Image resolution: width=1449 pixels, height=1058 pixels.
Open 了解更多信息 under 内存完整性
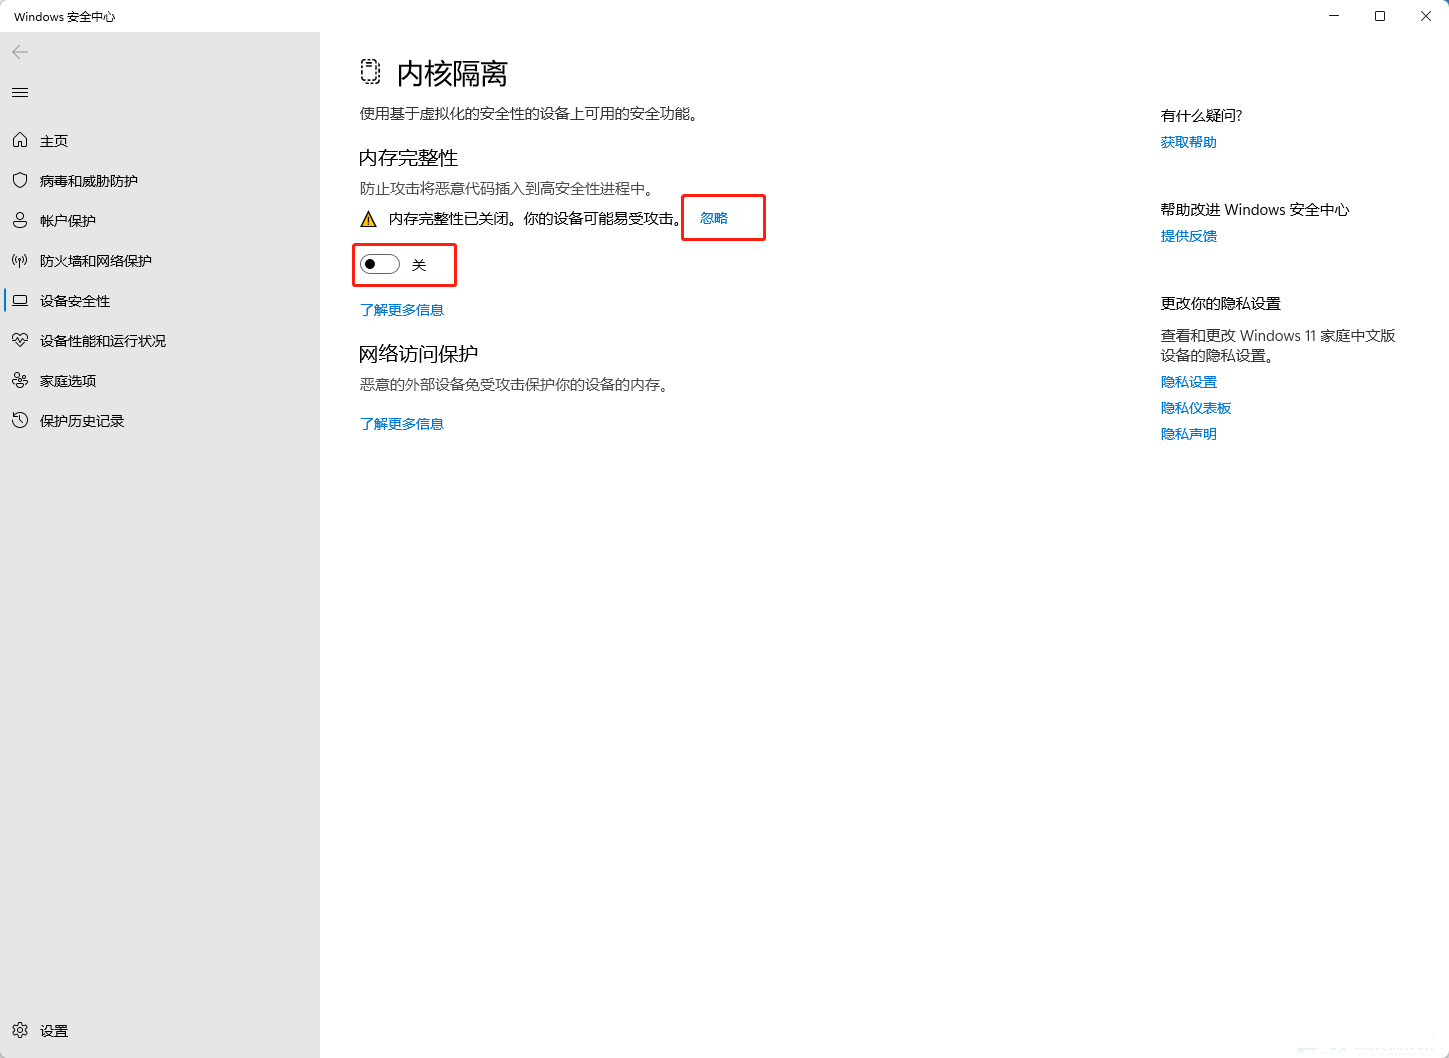click(402, 310)
